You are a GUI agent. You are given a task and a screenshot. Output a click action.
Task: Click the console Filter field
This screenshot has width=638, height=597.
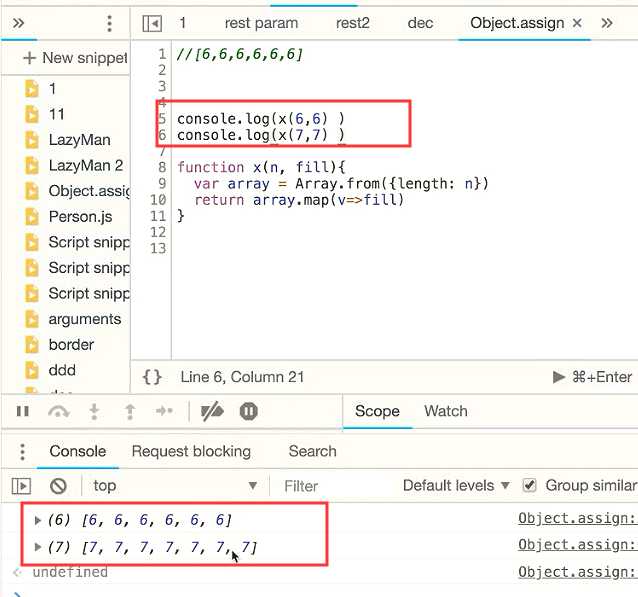334,486
